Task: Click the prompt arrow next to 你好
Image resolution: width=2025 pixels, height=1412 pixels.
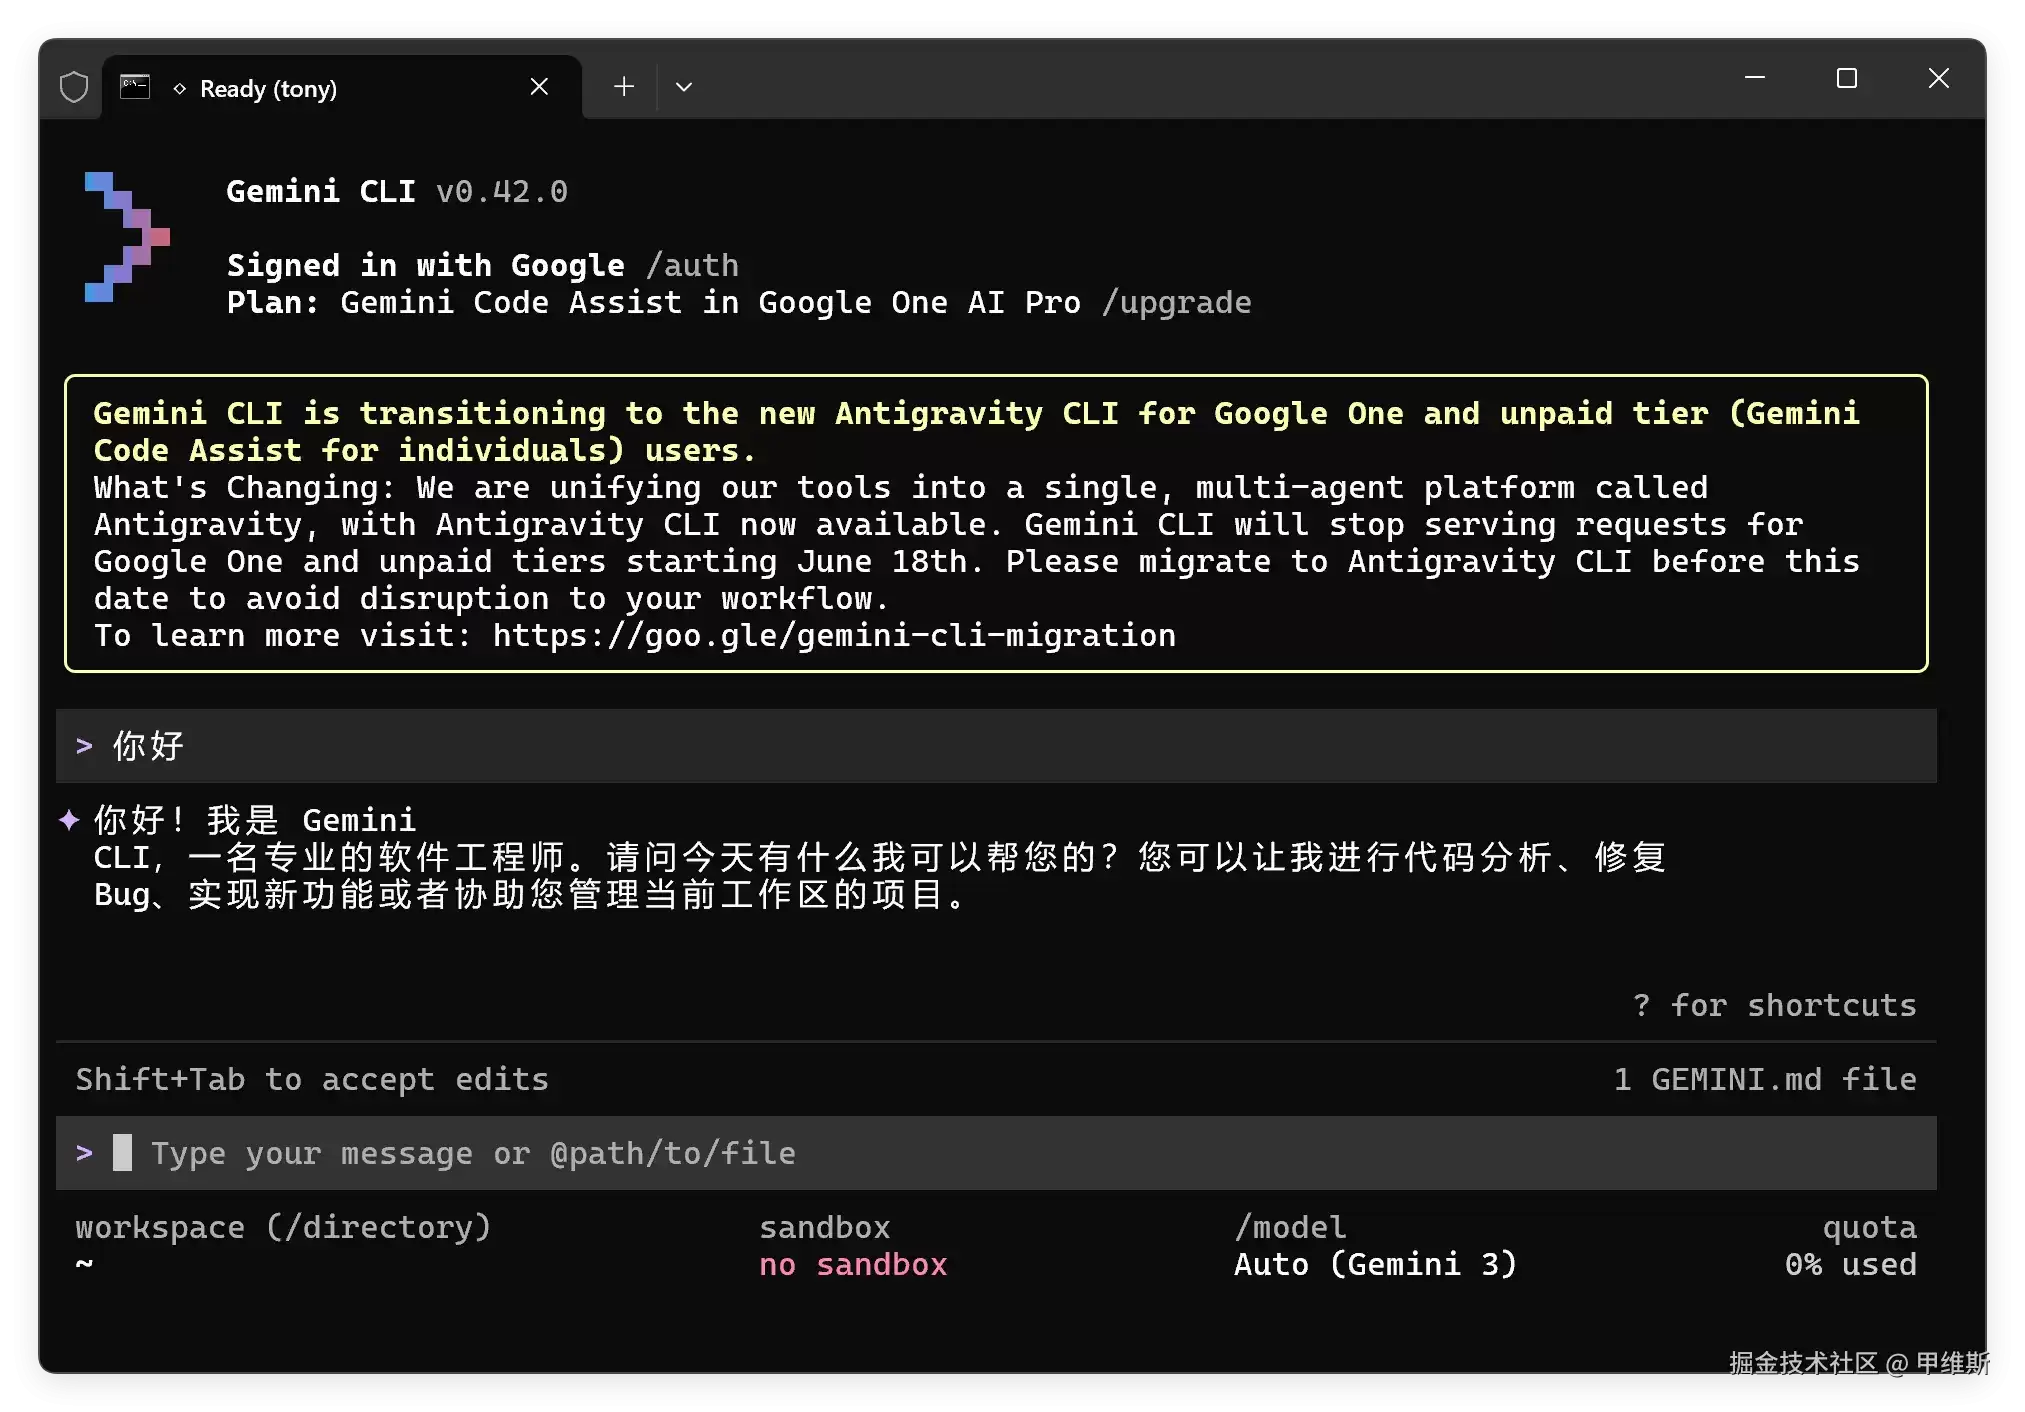Action: [x=84, y=746]
